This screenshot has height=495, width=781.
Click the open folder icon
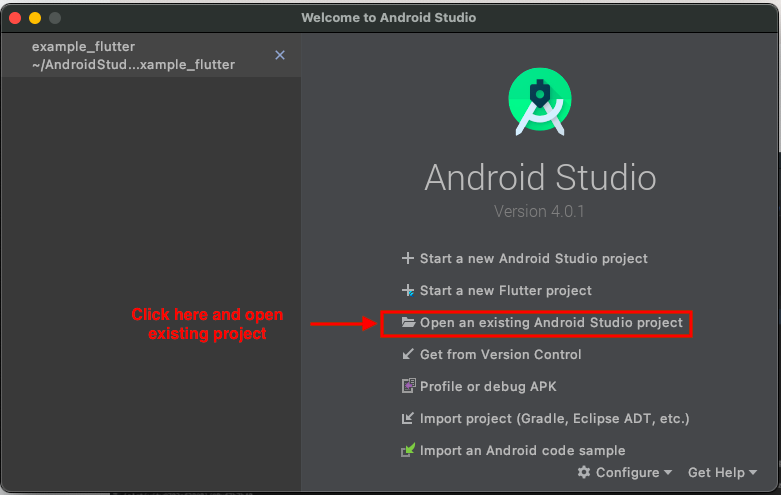pos(407,323)
